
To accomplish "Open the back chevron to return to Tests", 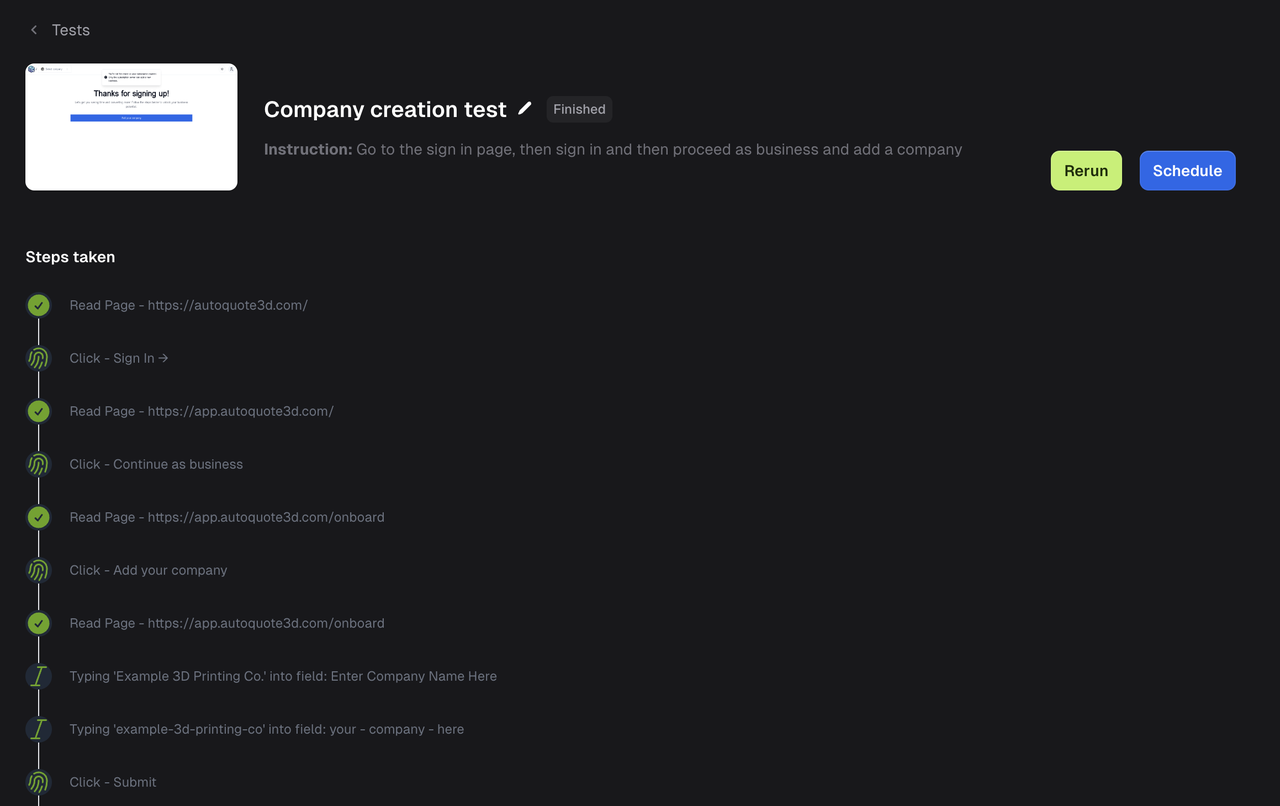I will 33,30.
